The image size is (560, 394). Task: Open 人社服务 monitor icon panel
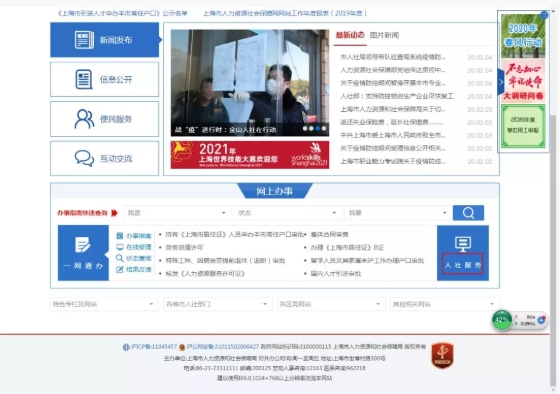coord(463,253)
